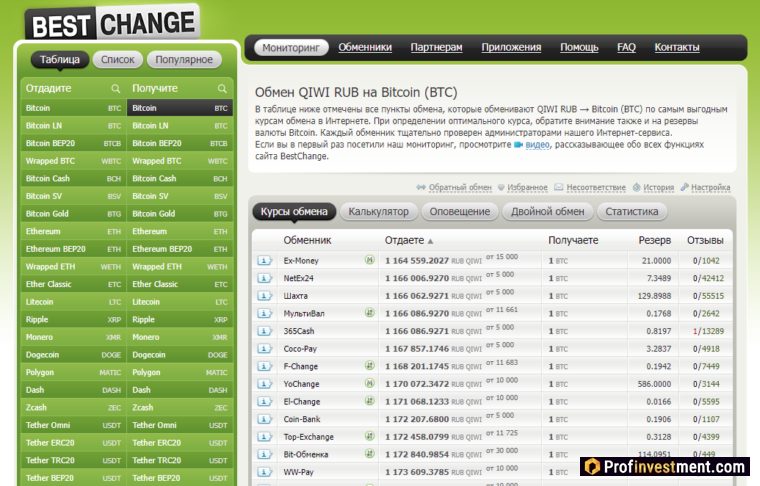Open the Партнерам menu item
The width and height of the screenshot is (760, 486).
tap(437, 47)
